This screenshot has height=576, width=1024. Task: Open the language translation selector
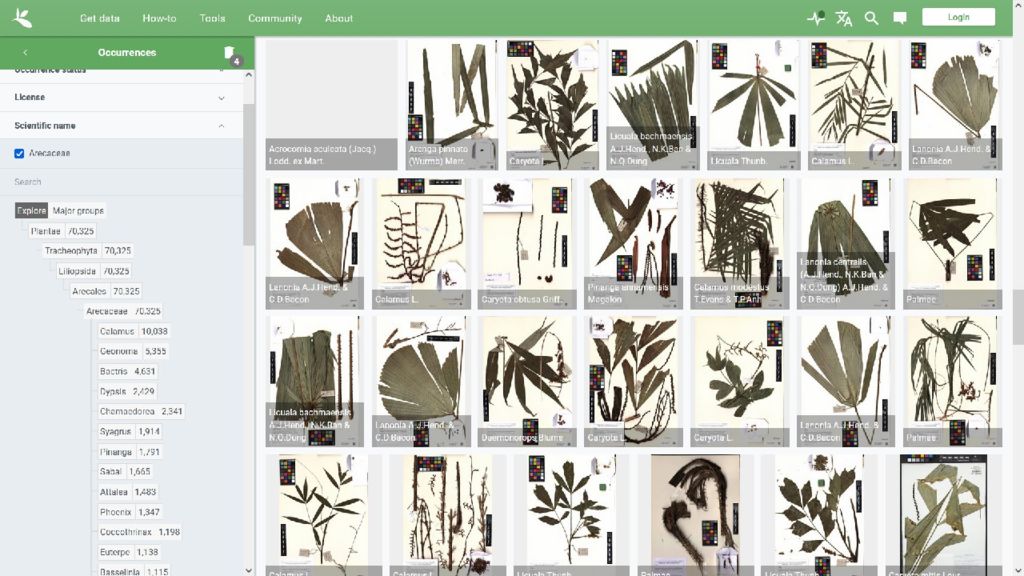point(844,18)
